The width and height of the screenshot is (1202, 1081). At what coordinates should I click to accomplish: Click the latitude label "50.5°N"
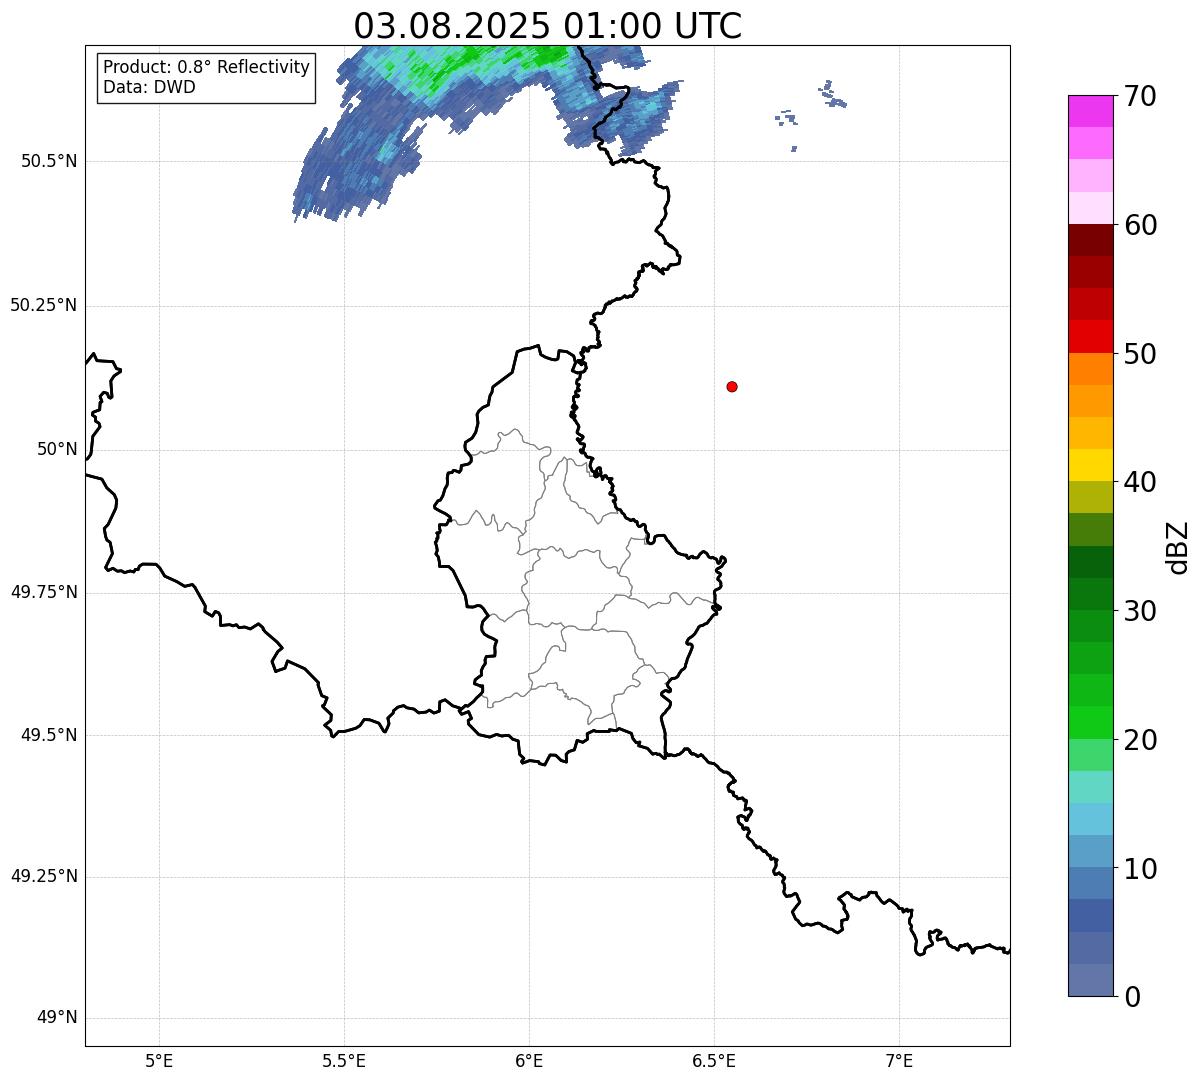[x=49, y=161]
